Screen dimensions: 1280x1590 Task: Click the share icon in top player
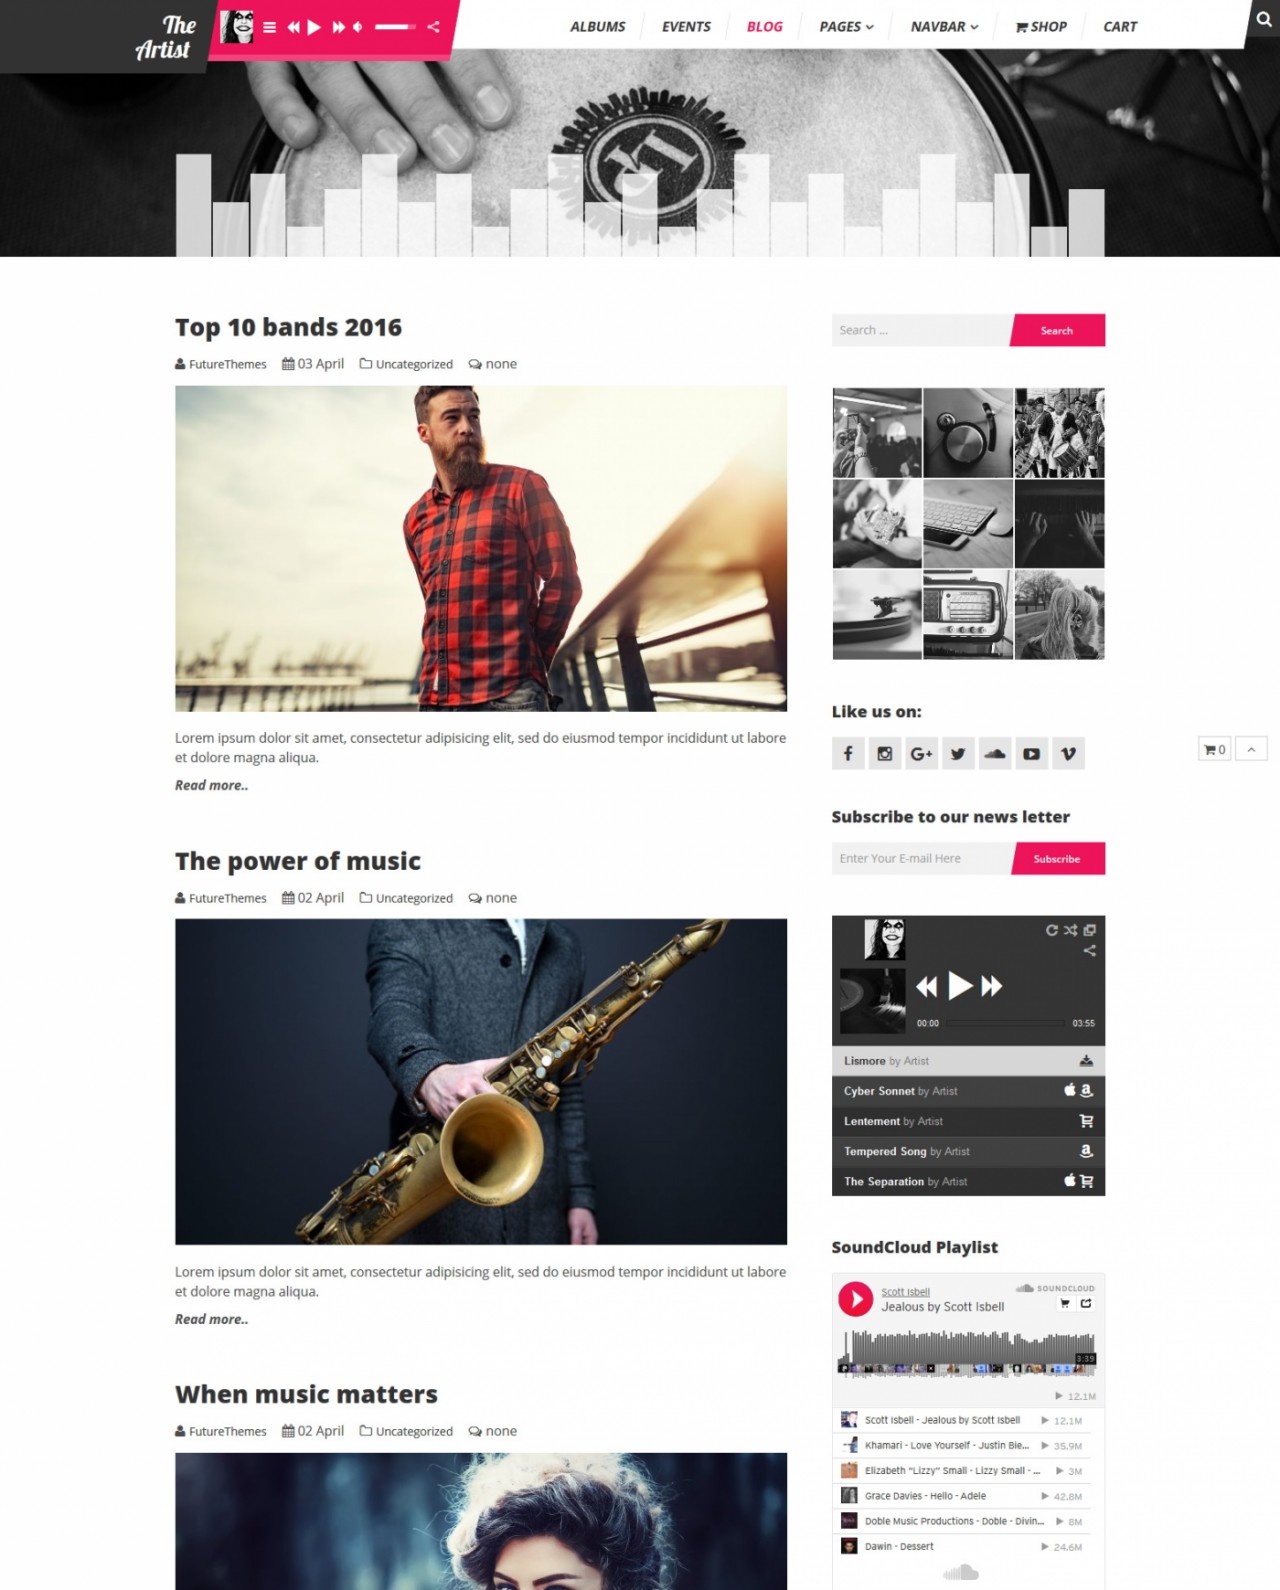coord(433,27)
